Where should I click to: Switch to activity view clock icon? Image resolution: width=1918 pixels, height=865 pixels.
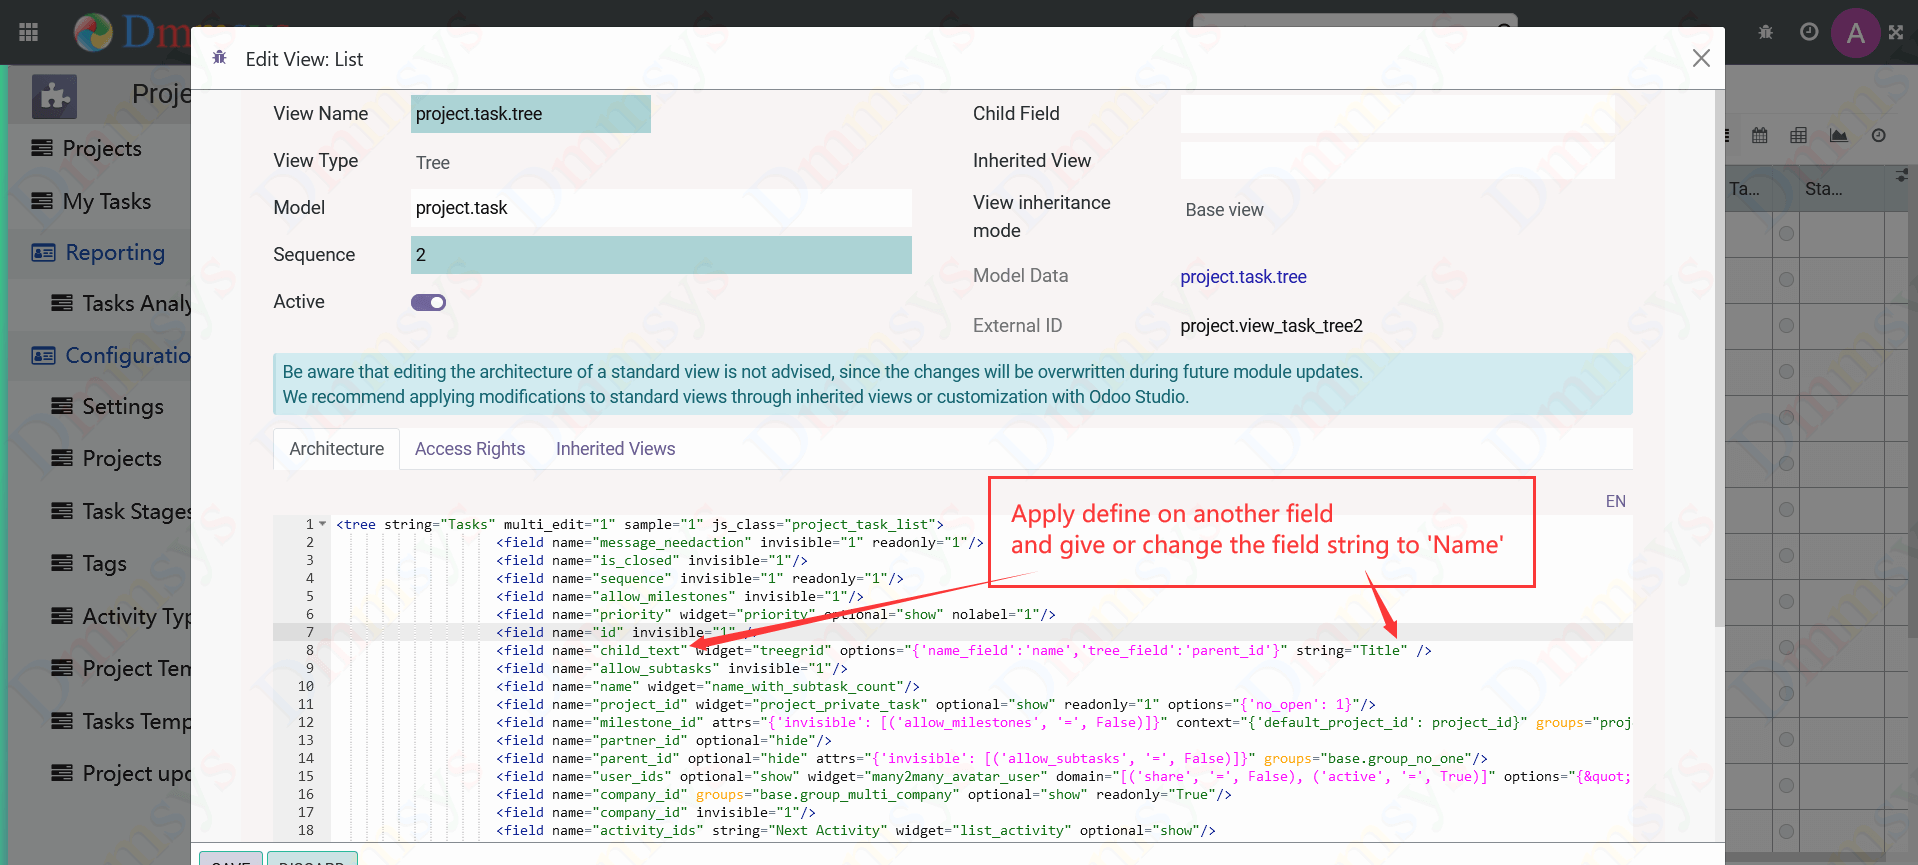(1879, 135)
